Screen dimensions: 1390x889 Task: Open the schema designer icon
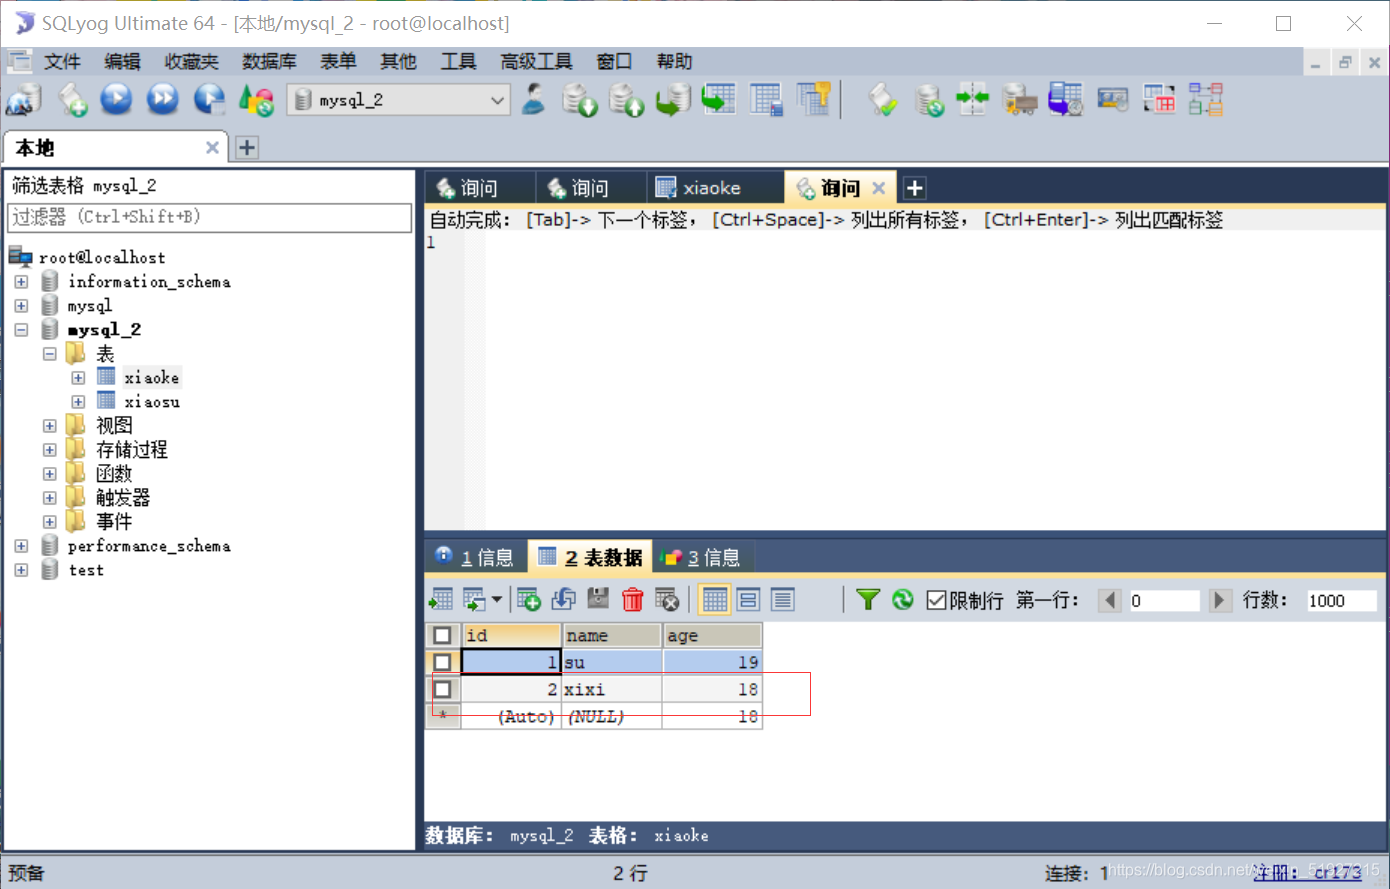point(1206,99)
